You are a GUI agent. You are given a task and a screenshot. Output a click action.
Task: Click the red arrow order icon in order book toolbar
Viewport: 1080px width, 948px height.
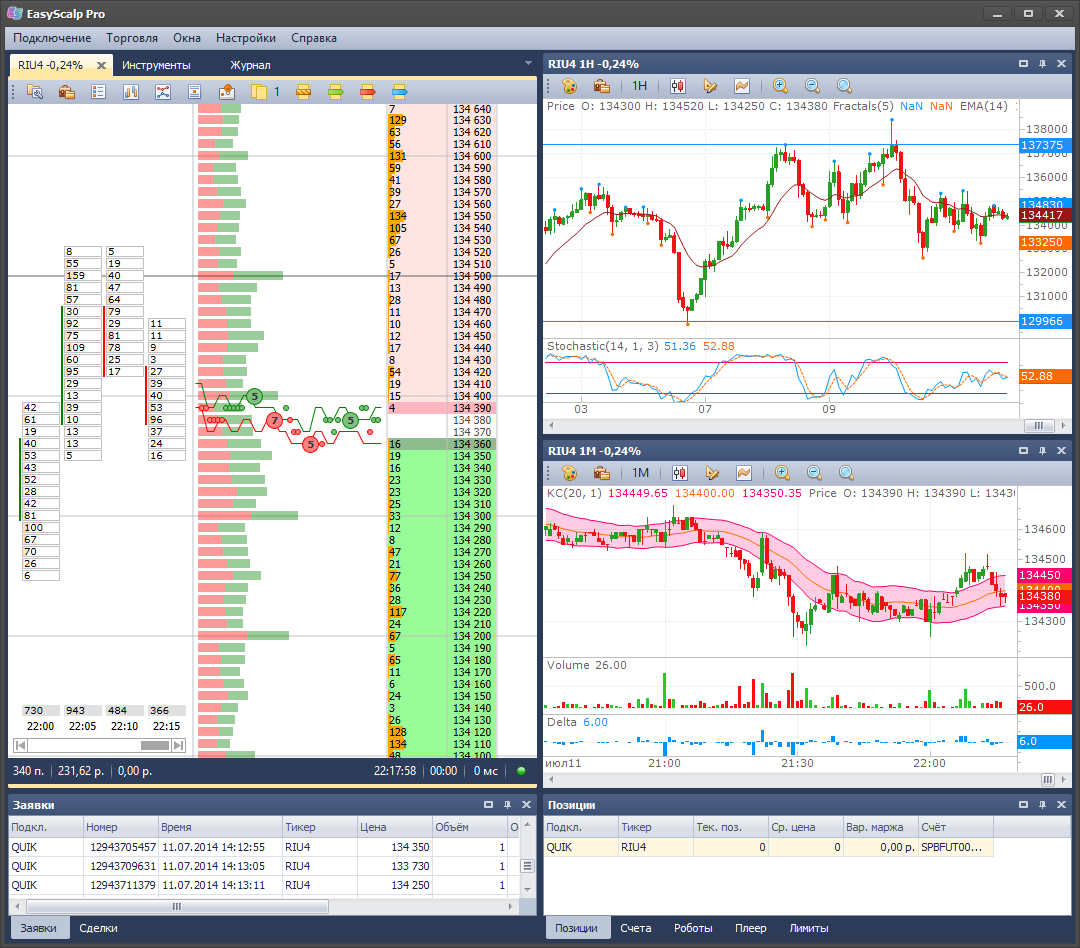point(367,92)
